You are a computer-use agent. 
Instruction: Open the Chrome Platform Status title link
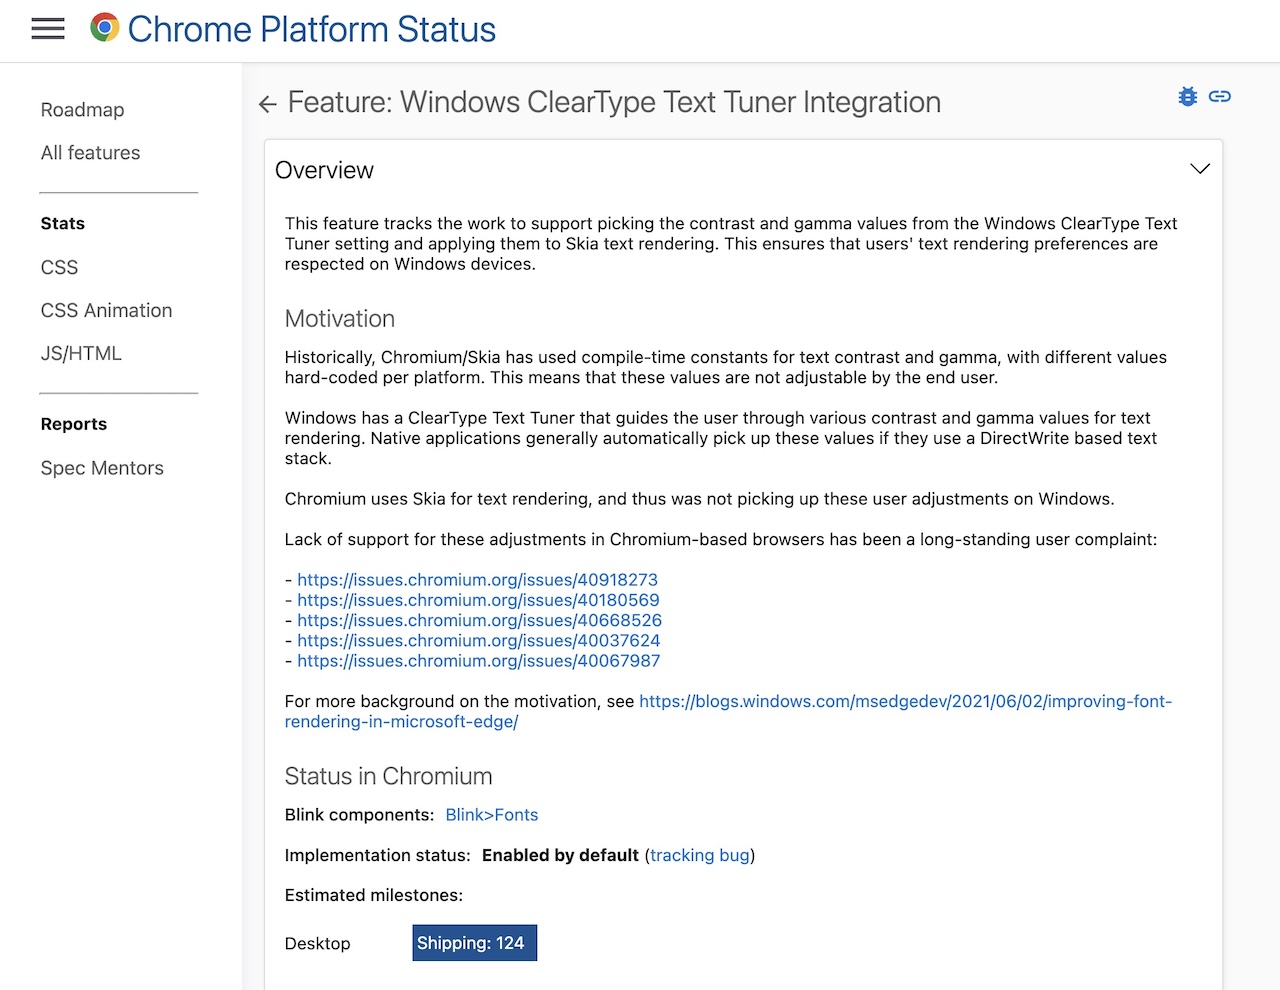312,29
